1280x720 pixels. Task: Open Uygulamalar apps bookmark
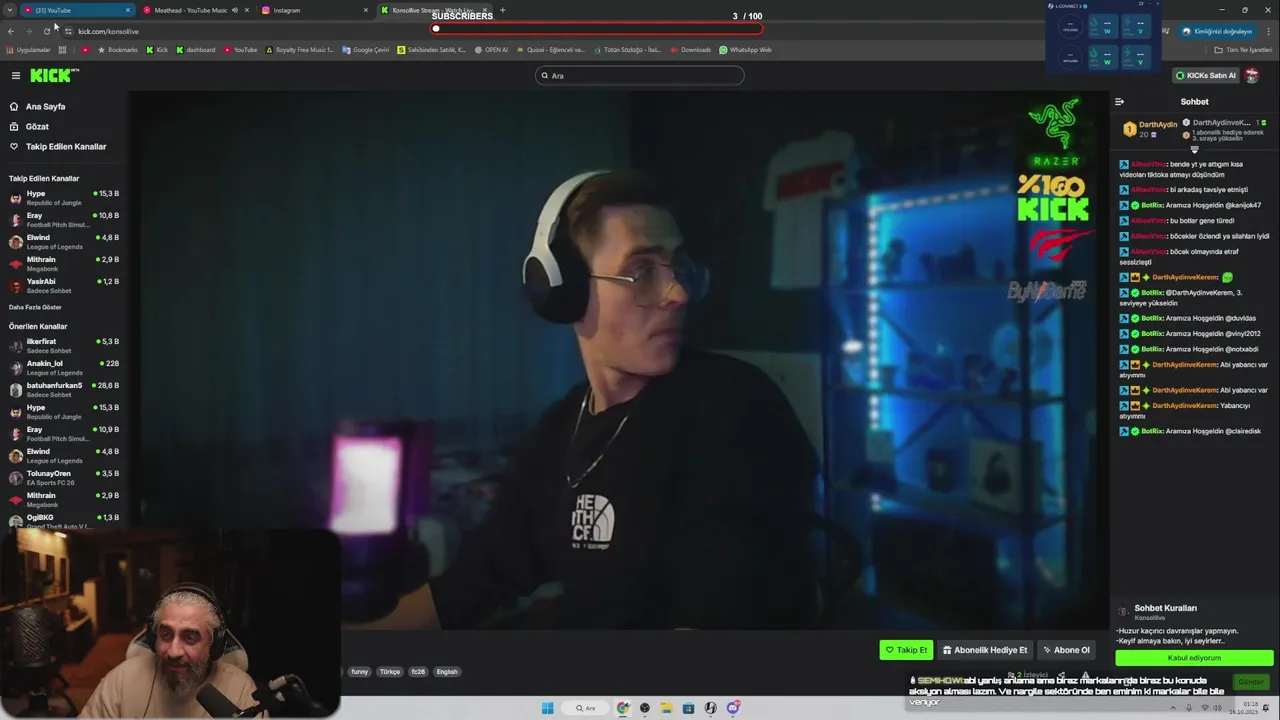click(28, 50)
